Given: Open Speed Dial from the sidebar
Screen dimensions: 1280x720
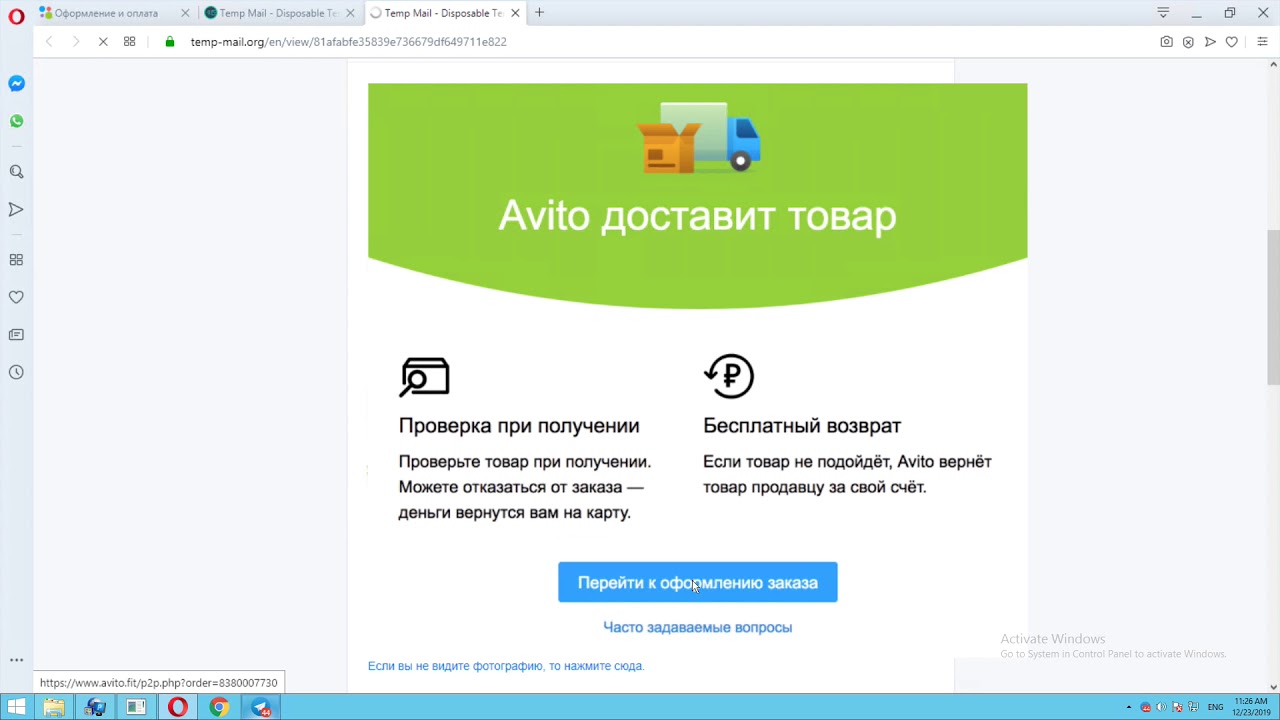Looking at the screenshot, I should (16, 260).
